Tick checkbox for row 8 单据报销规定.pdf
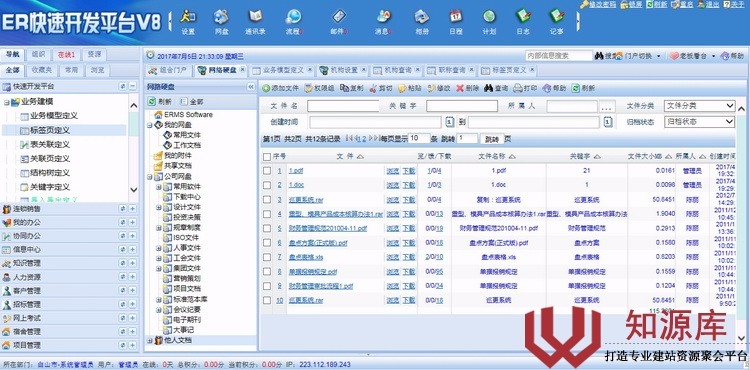Screen dimensions: 750x370 point(267,271)
